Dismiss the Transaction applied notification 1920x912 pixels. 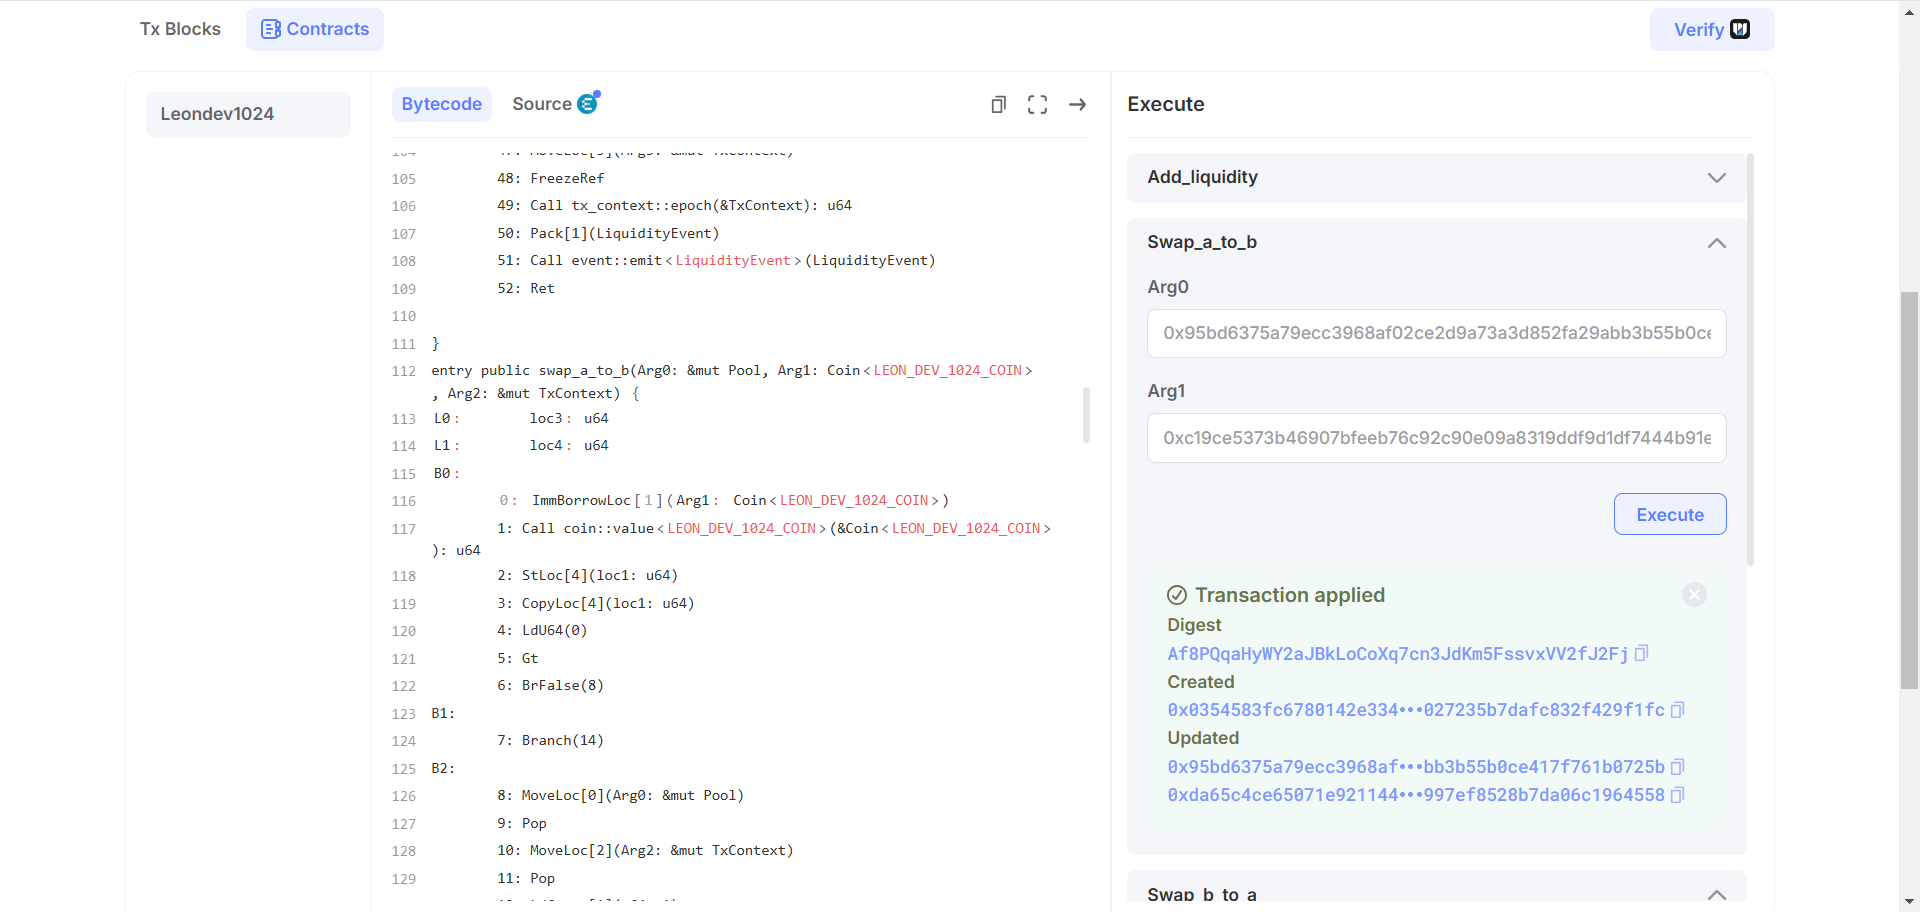(1694, 595)
